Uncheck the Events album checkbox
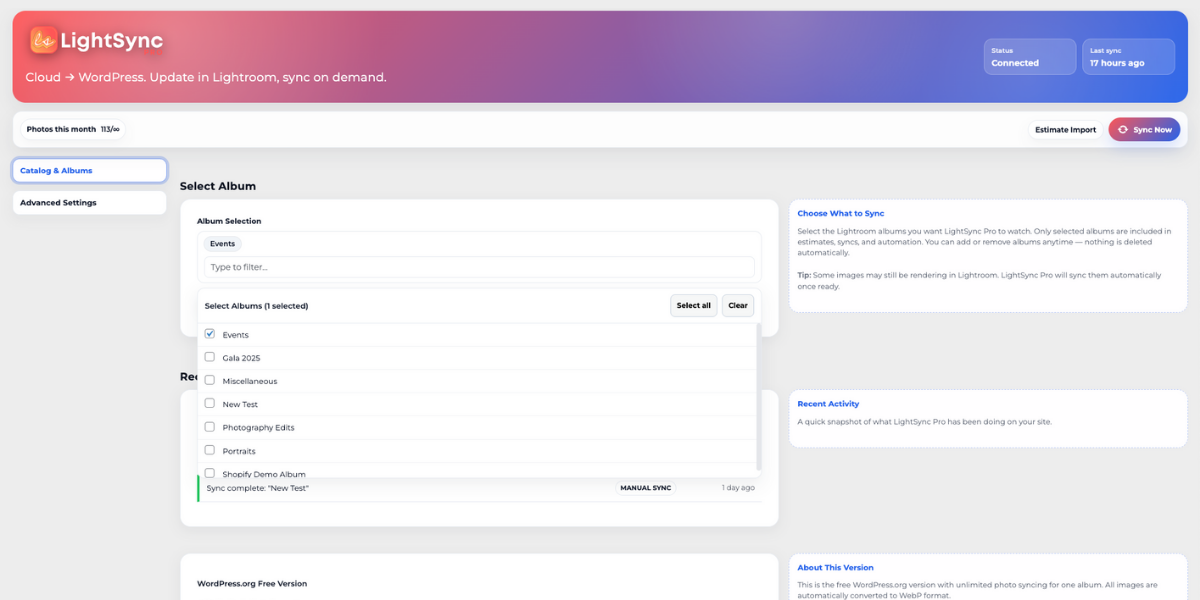The image size is (1200, 600). [209, 333]
